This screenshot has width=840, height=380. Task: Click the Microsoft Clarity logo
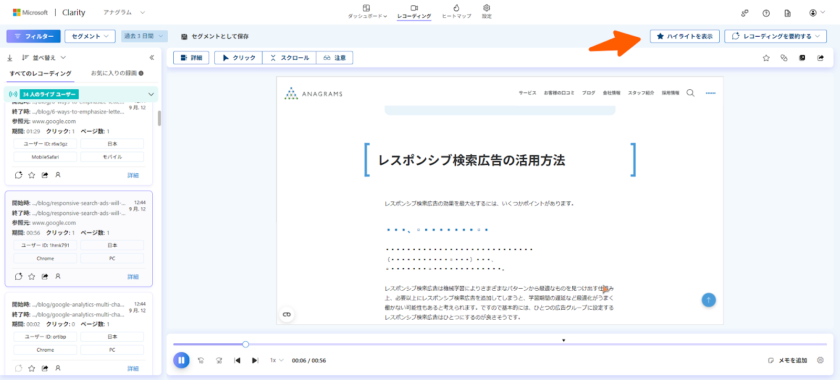49,12
